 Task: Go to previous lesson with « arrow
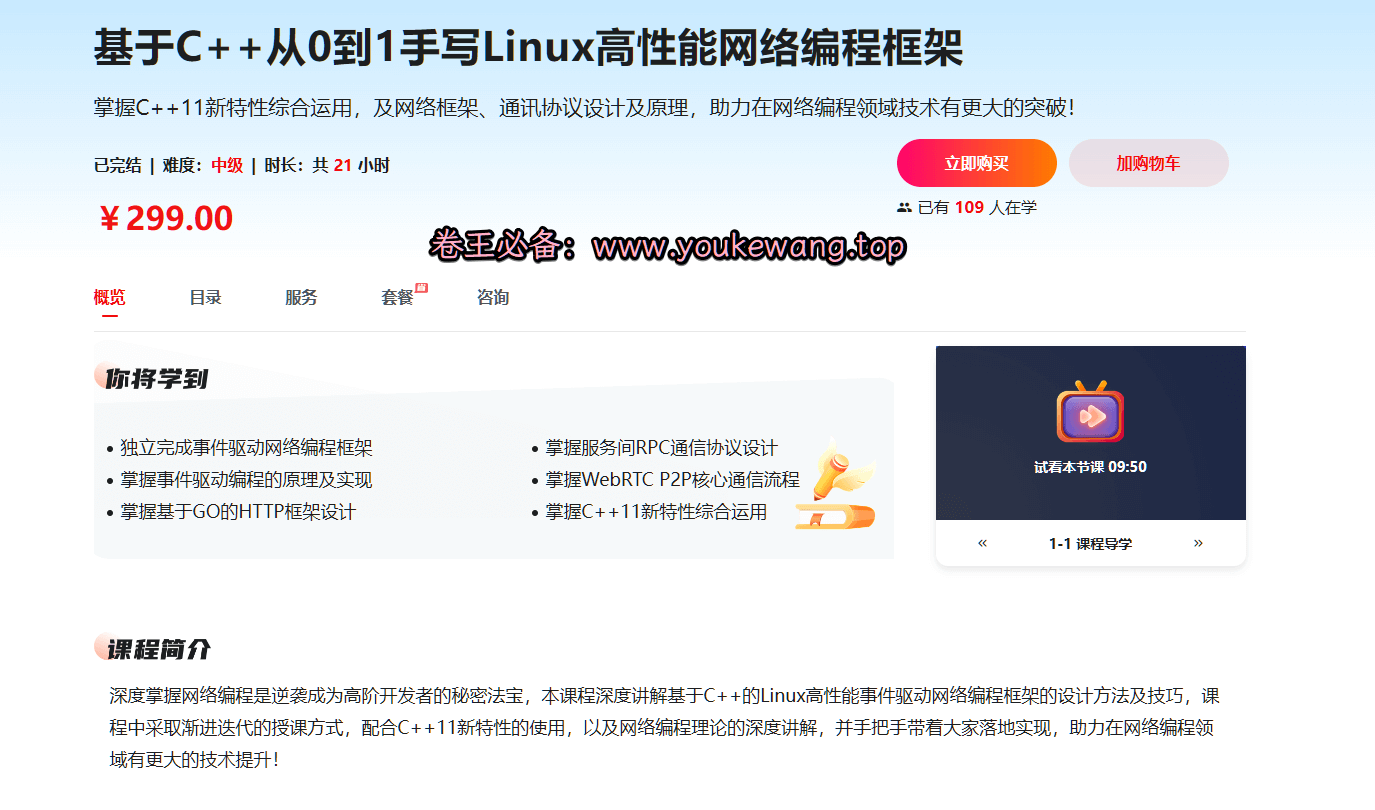(982, 543)
